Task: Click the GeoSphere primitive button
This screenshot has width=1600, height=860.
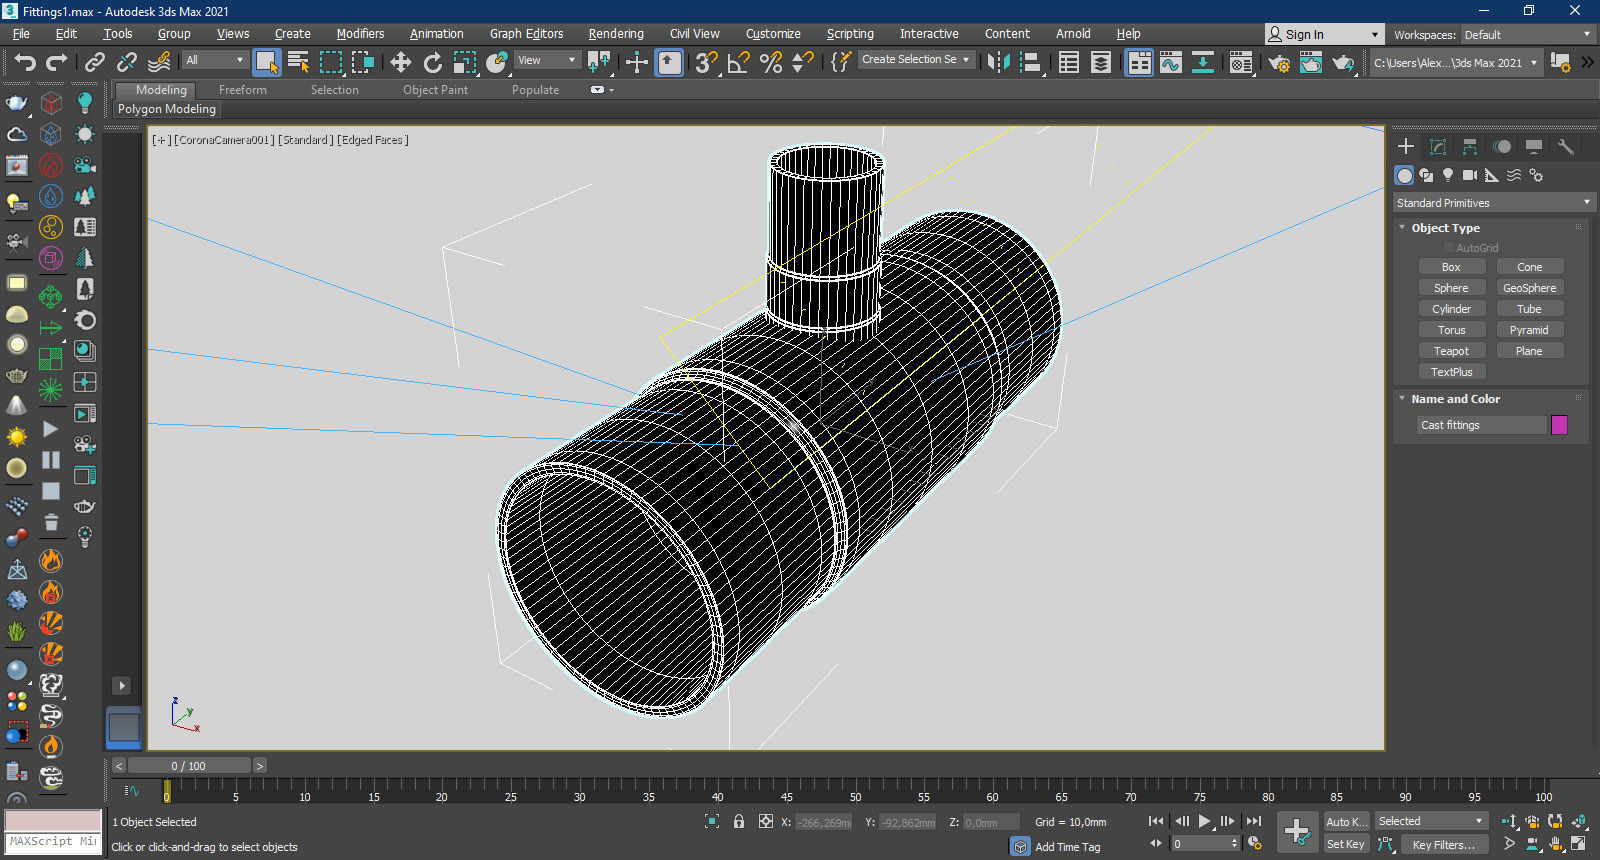Action: 1529,288
